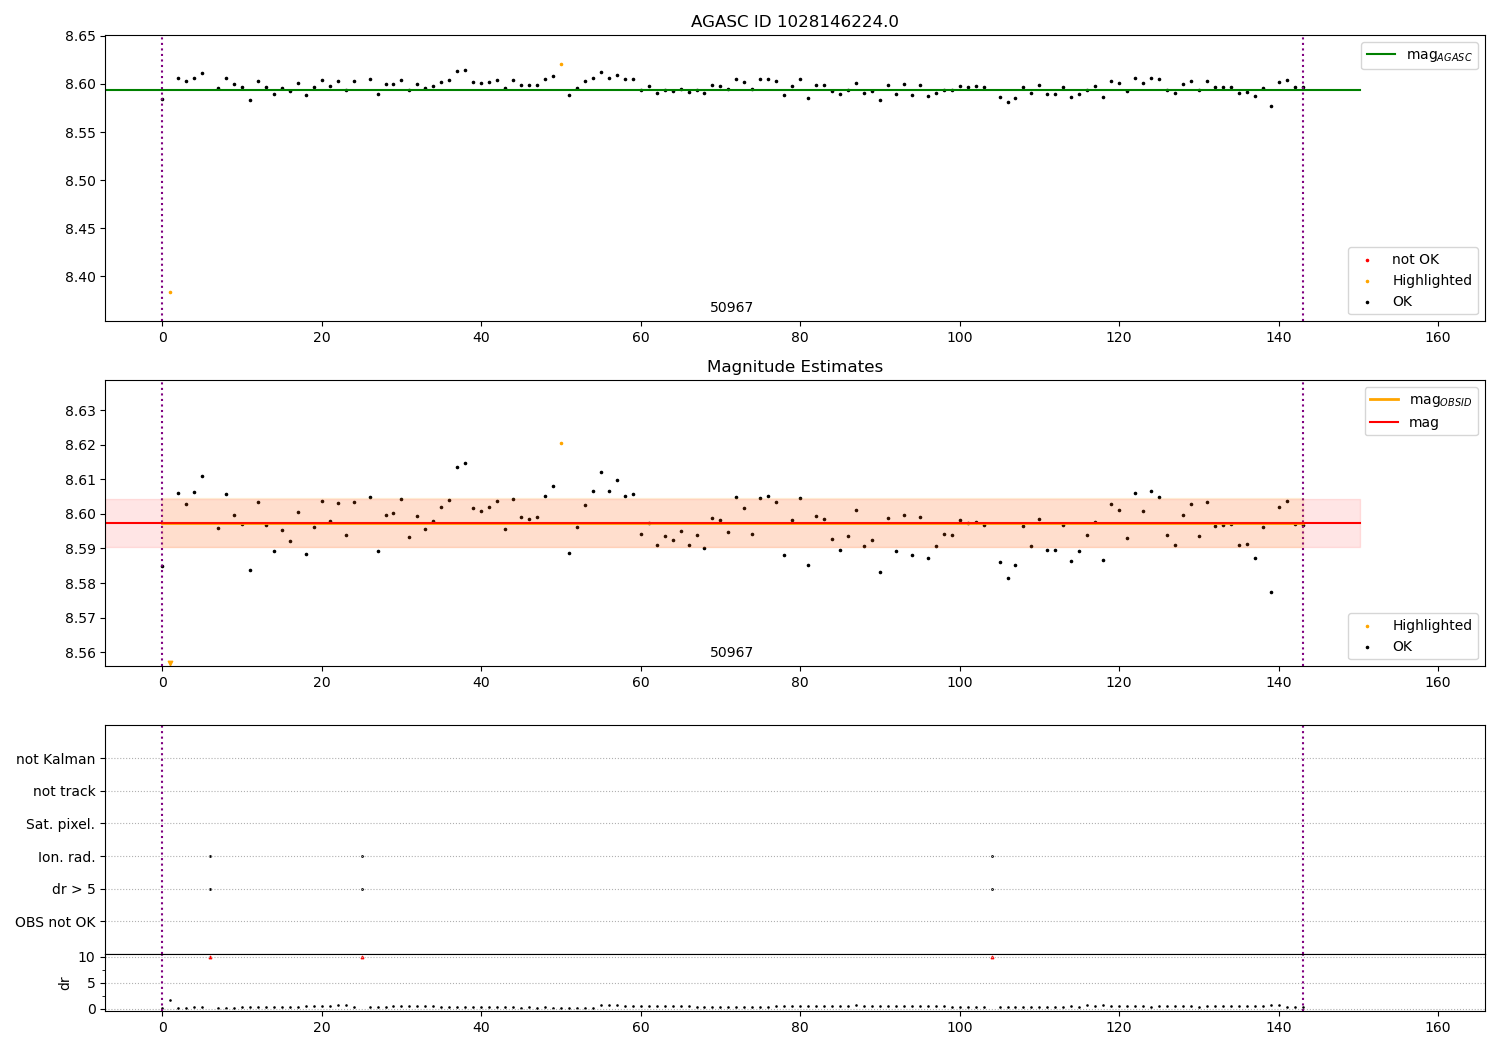
Task: Click the red triangle marker near x=104 in the dr panel
Action: coord(992,957)
